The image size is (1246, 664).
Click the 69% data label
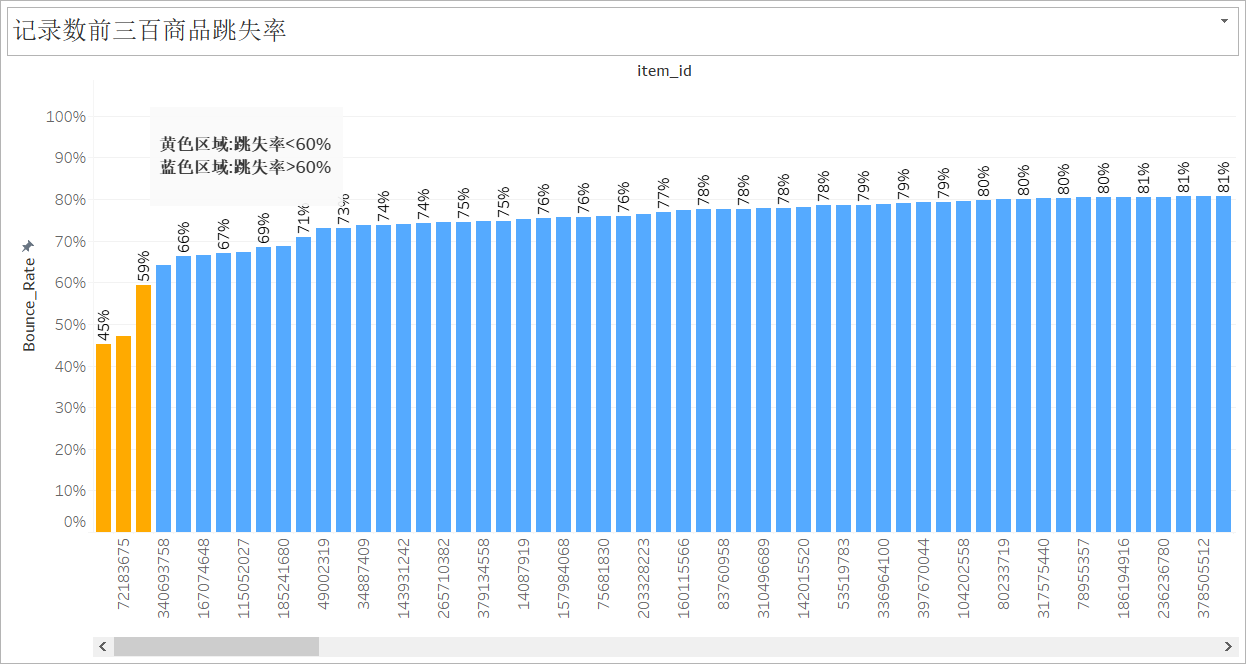tap(264, 228)
